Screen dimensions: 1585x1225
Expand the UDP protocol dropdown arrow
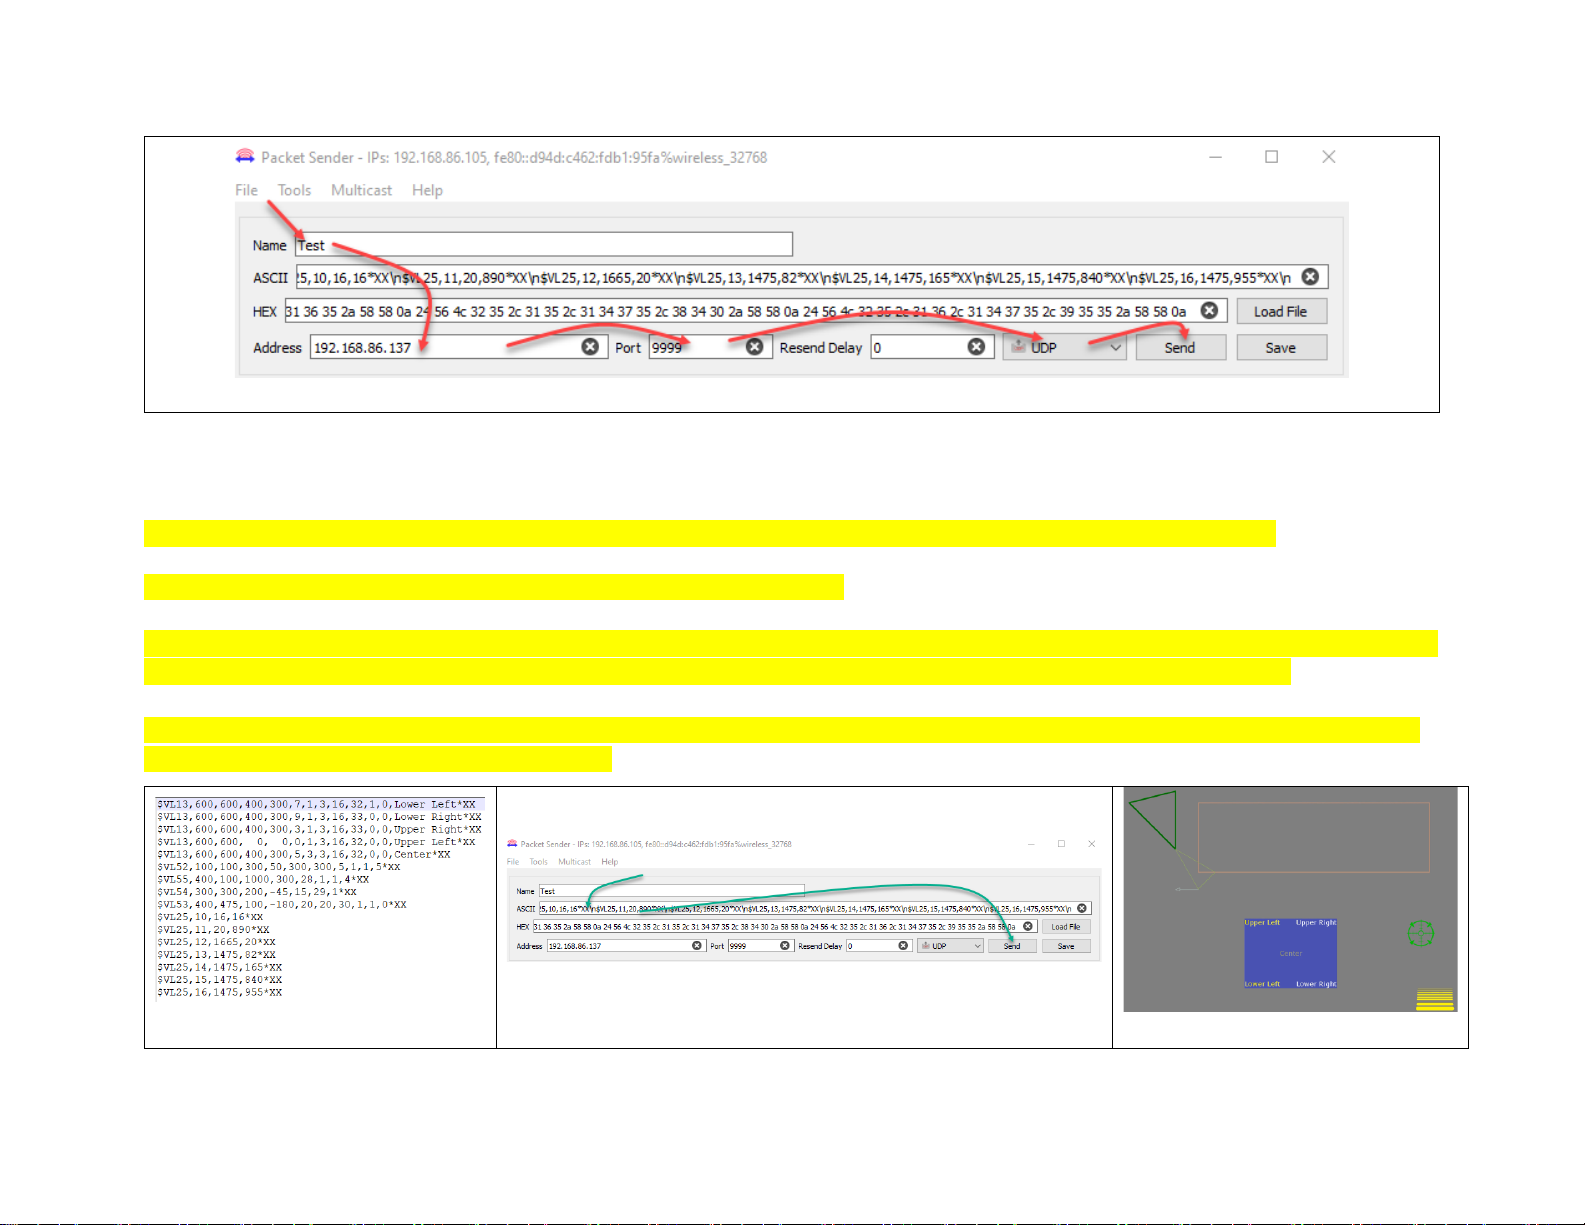point(1115,347)
